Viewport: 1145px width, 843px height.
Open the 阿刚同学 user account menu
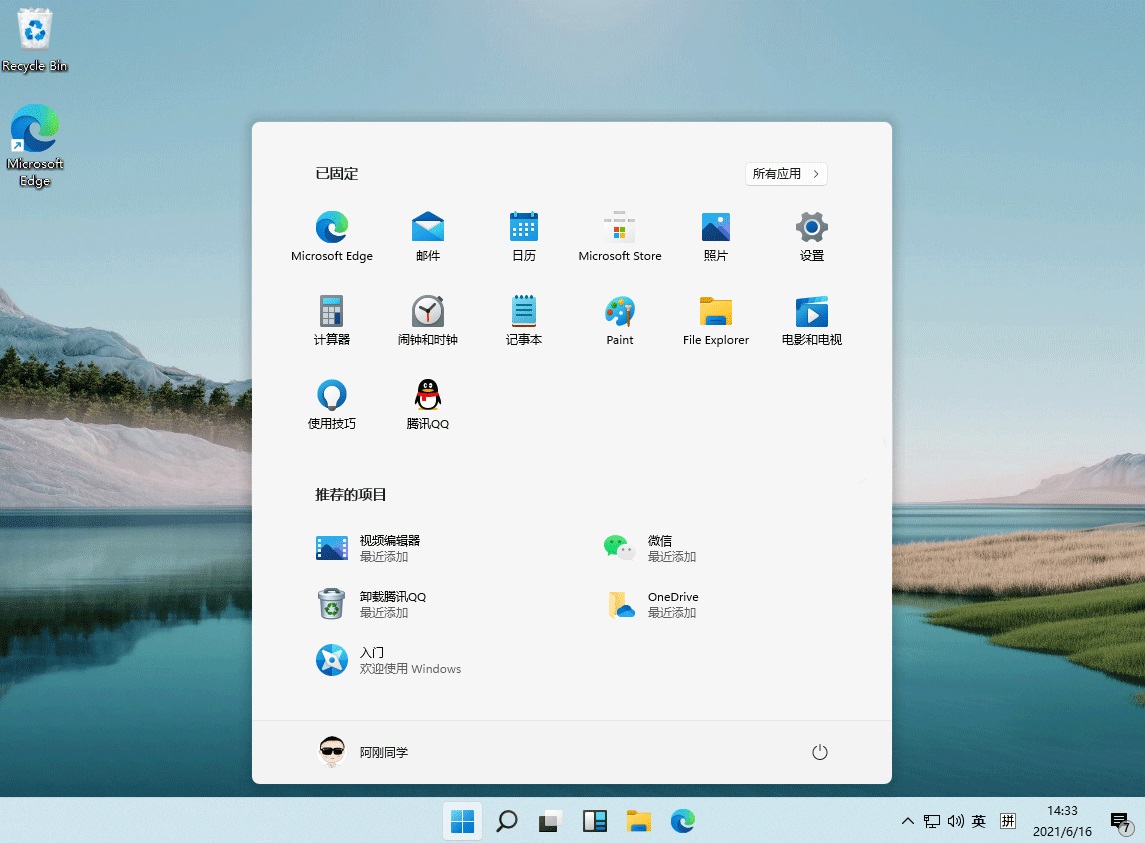[363, 751]
